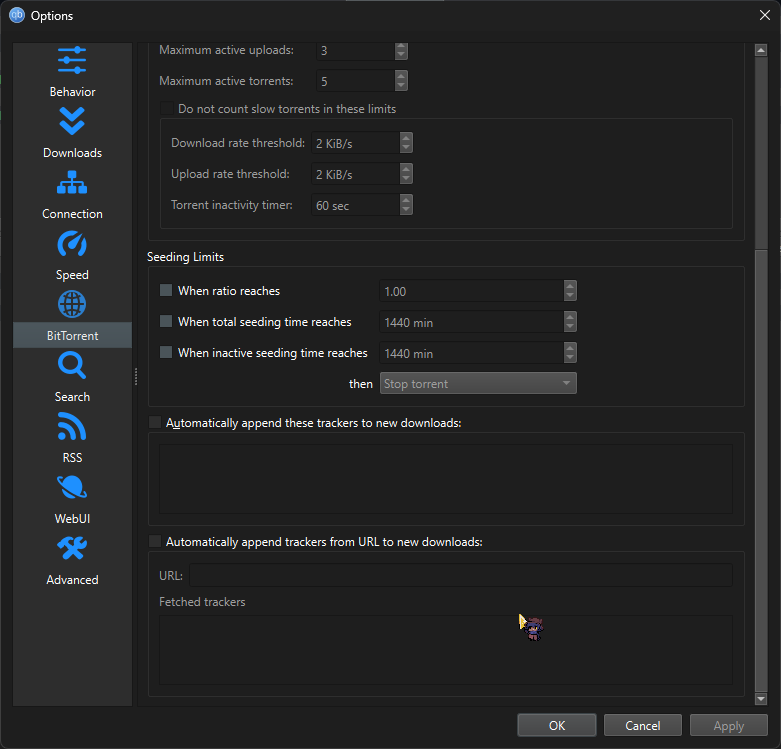Open the WebUI planet icon

tap(72, 488)
